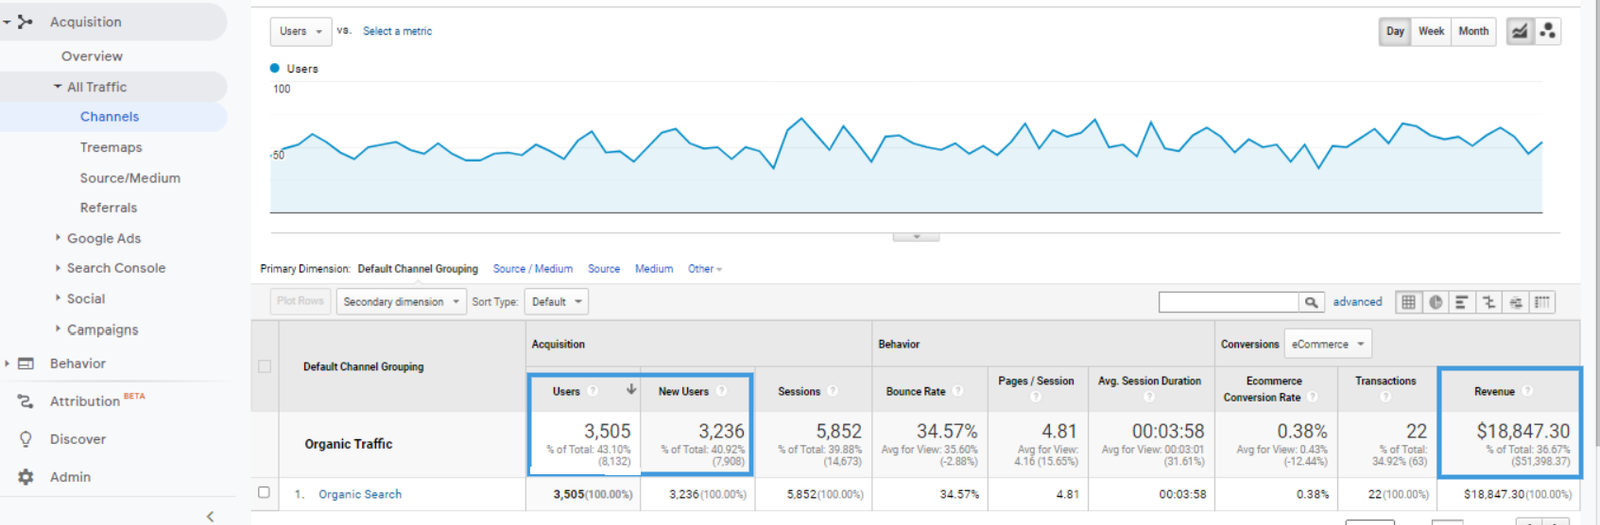1600x525 pixels.
Task: Click the table search input field
Action: tap(1228, 302)
